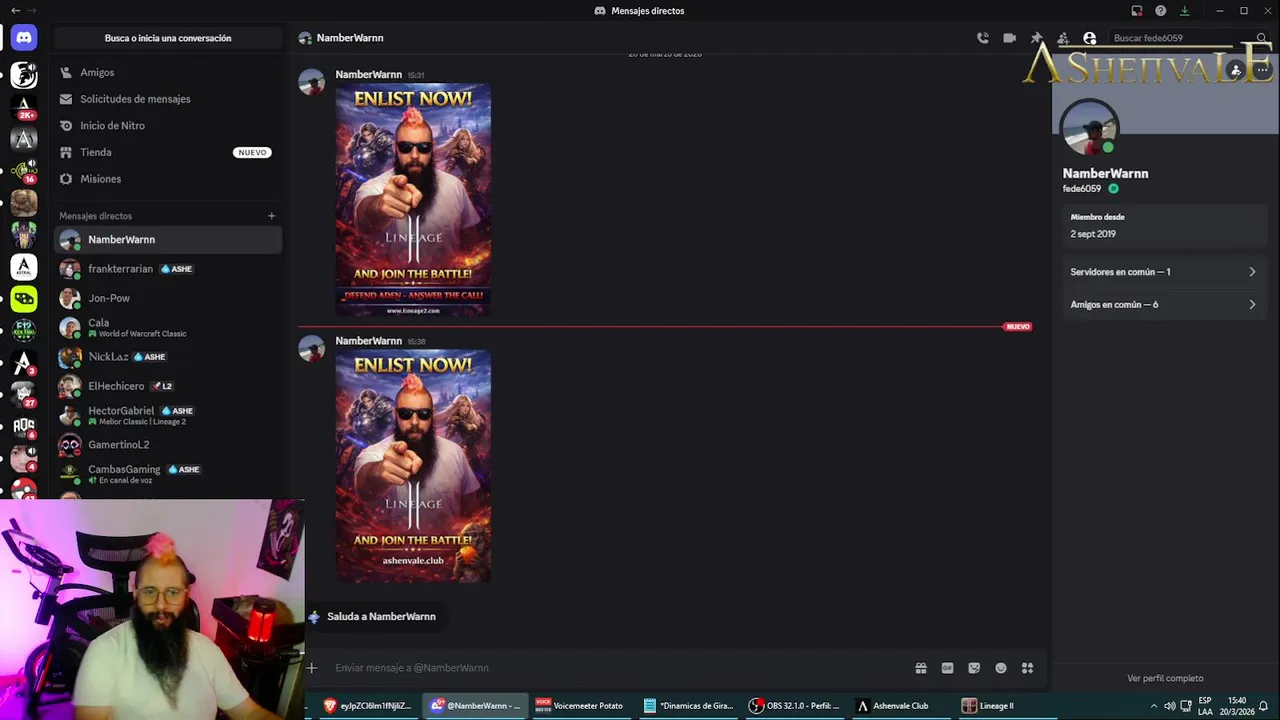Send a gift with the gift icon

(921, 668)
